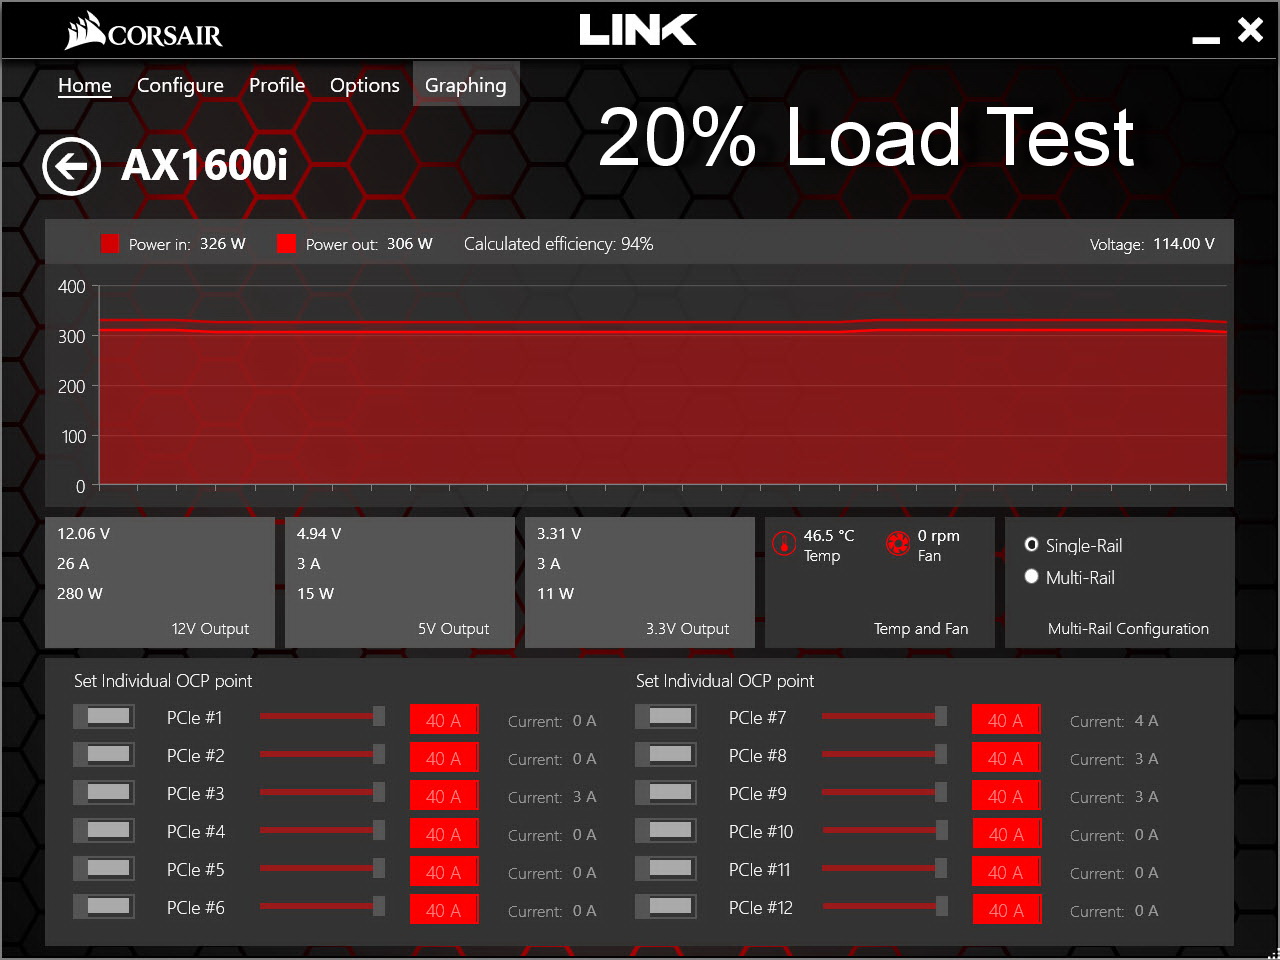Click the PCIe #6 40 A limit box
The width and height of the screenshot is (1280, 960).
pyautogui.click(x=444, y=910)
